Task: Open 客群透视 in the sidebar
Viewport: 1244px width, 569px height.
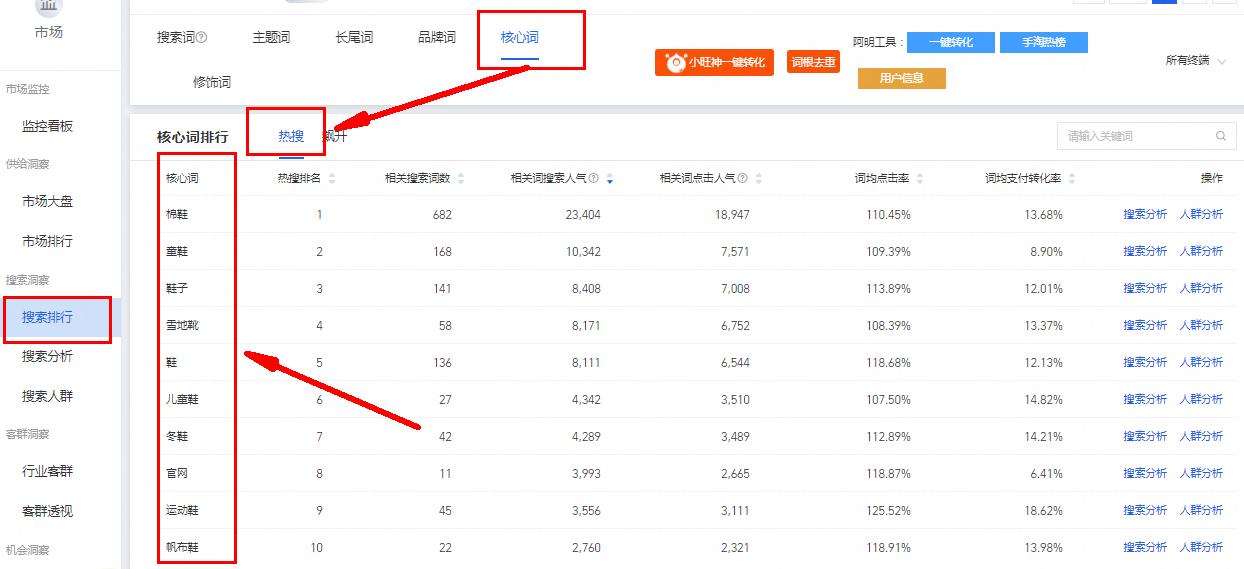Action: (x=48, y=511)
